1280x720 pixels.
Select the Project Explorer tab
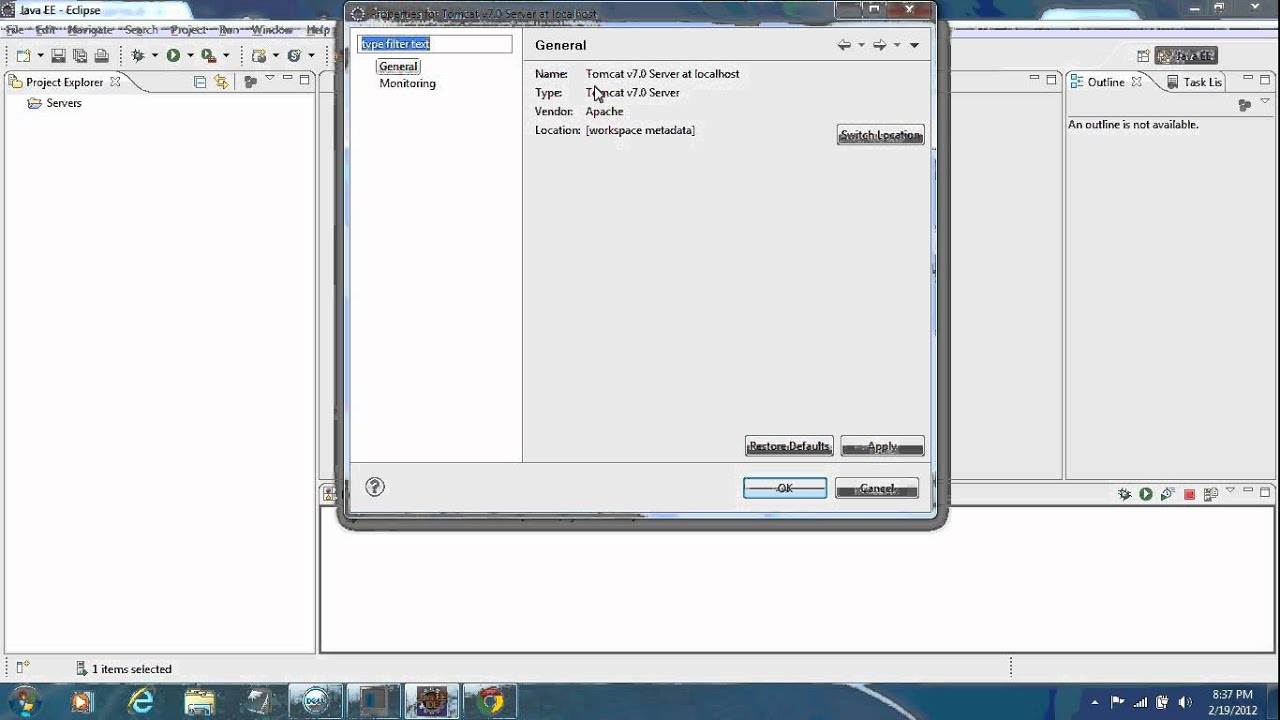point(64,82)
